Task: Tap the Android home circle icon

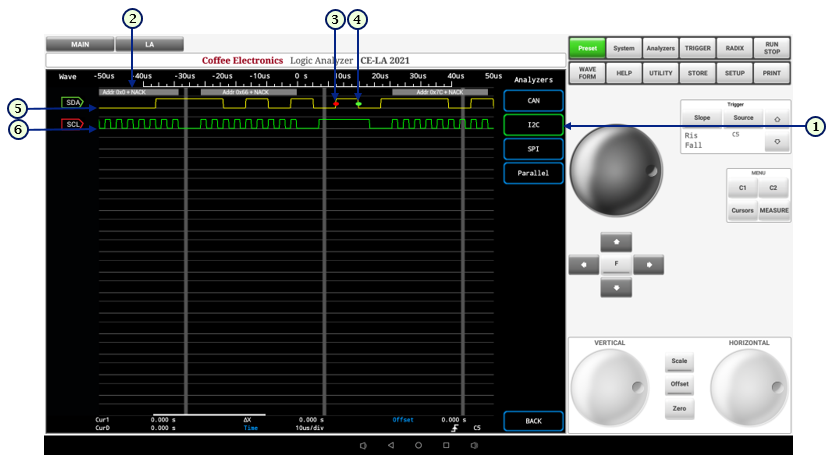Action: (418, 445)
